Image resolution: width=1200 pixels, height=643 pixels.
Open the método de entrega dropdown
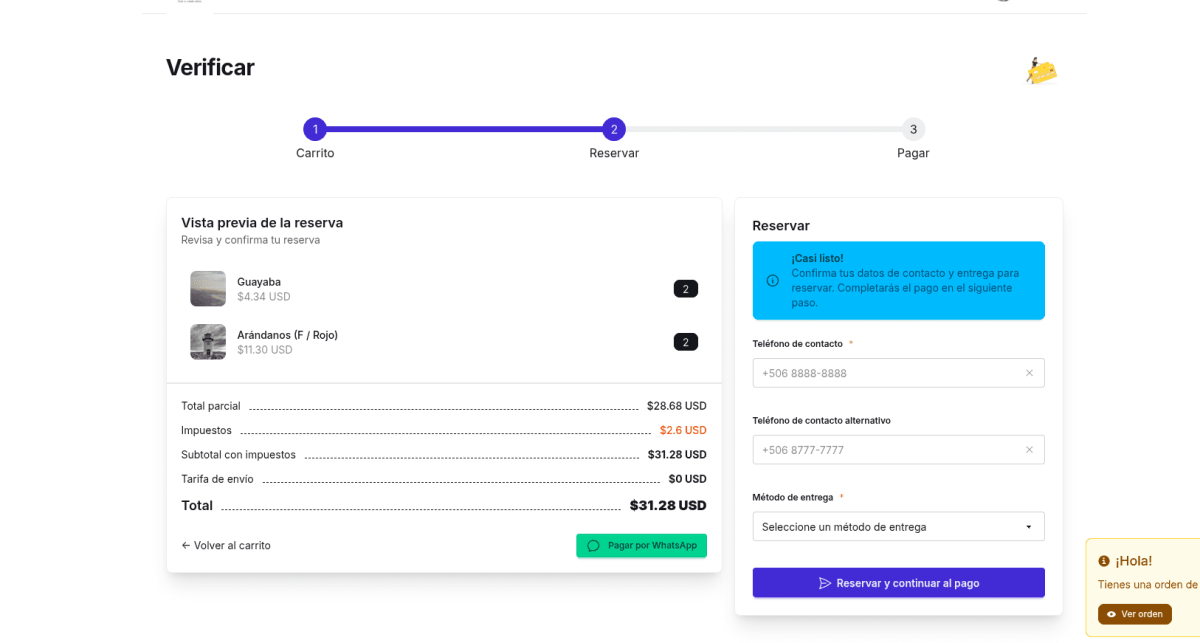pyautogui.click(x=898, y=526)
